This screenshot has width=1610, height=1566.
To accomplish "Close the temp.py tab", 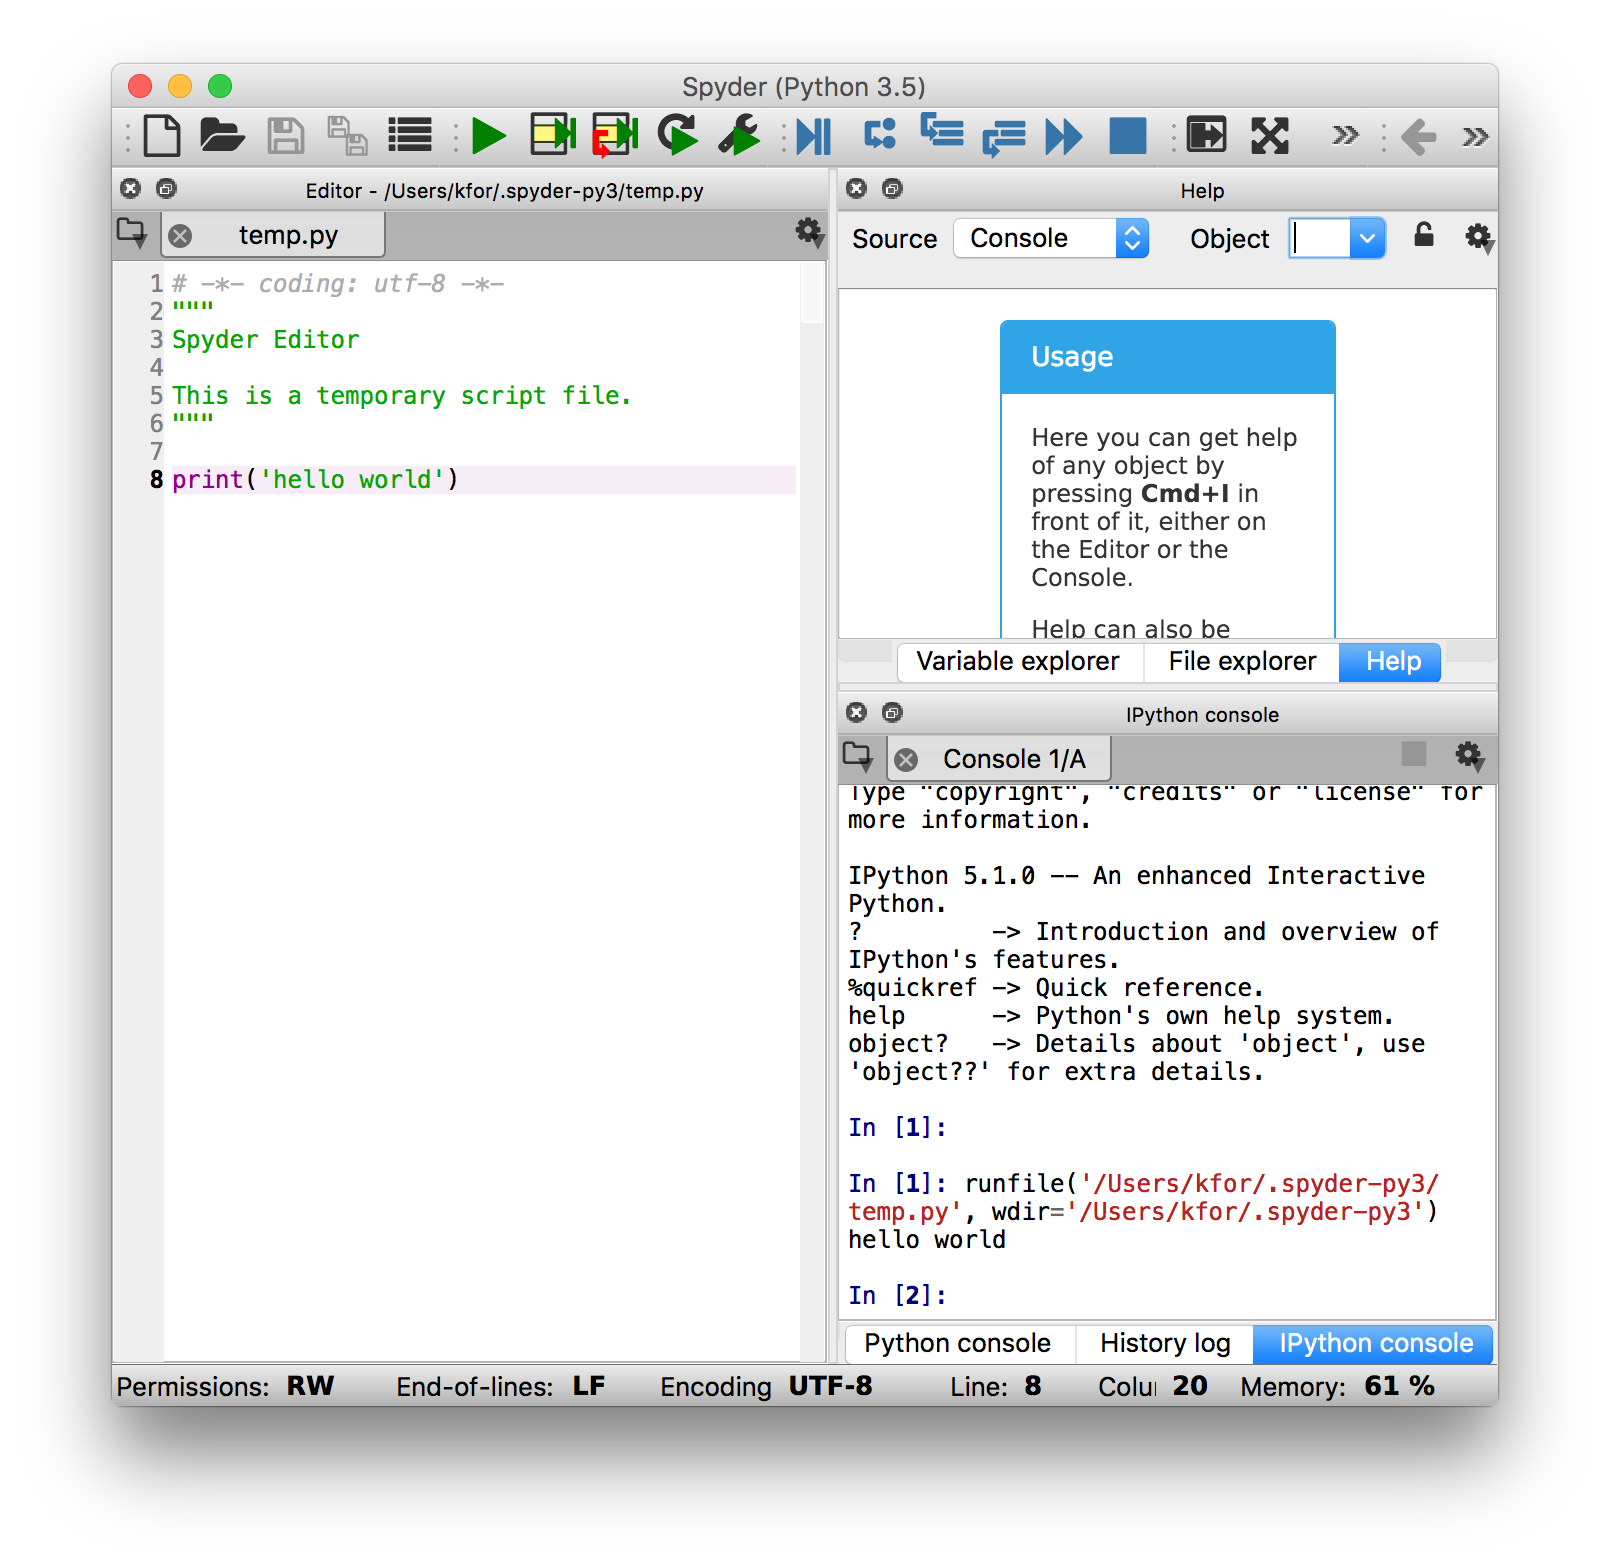I will [180, 236].
